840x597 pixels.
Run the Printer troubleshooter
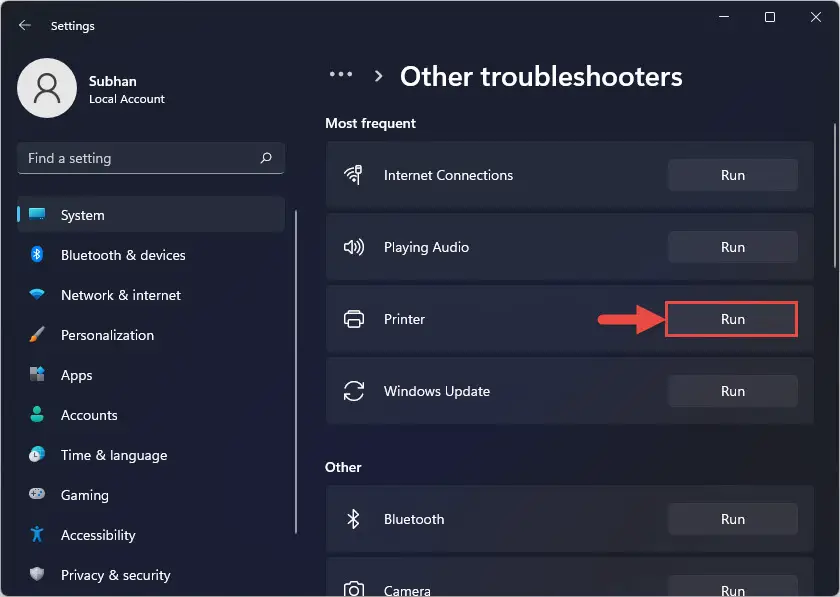tap(732, 319)
